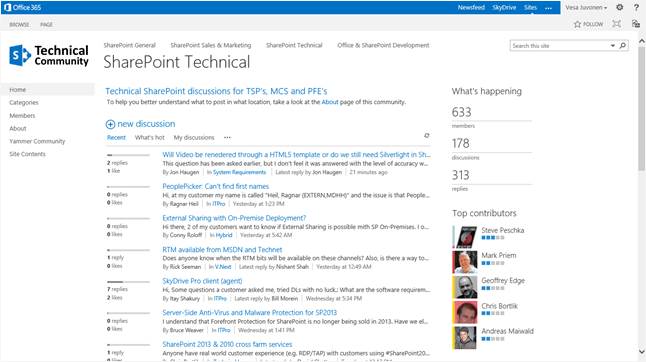This screenshot has width=646, height=362.
Task: Open the discussion views ellipsis menu
Action: click(x=227, y=138)
